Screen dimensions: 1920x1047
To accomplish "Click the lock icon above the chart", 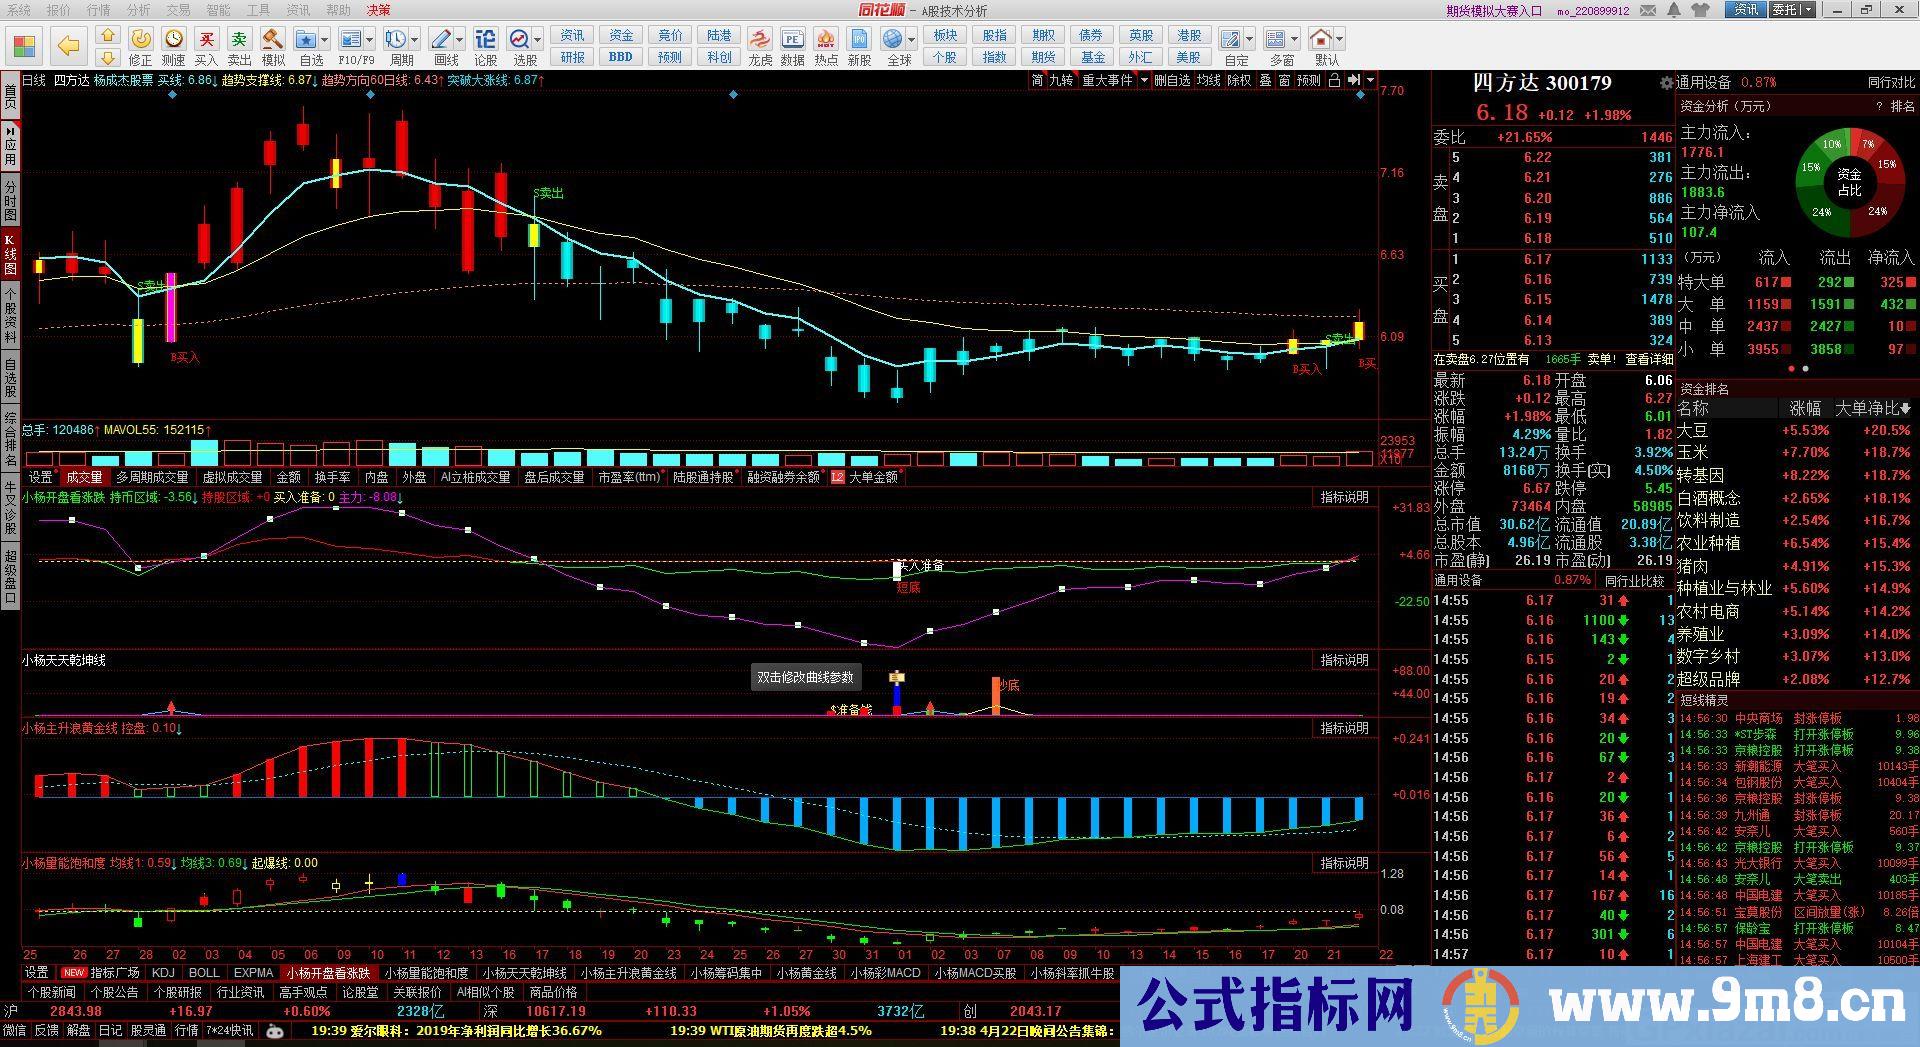I will (1333, 80).
